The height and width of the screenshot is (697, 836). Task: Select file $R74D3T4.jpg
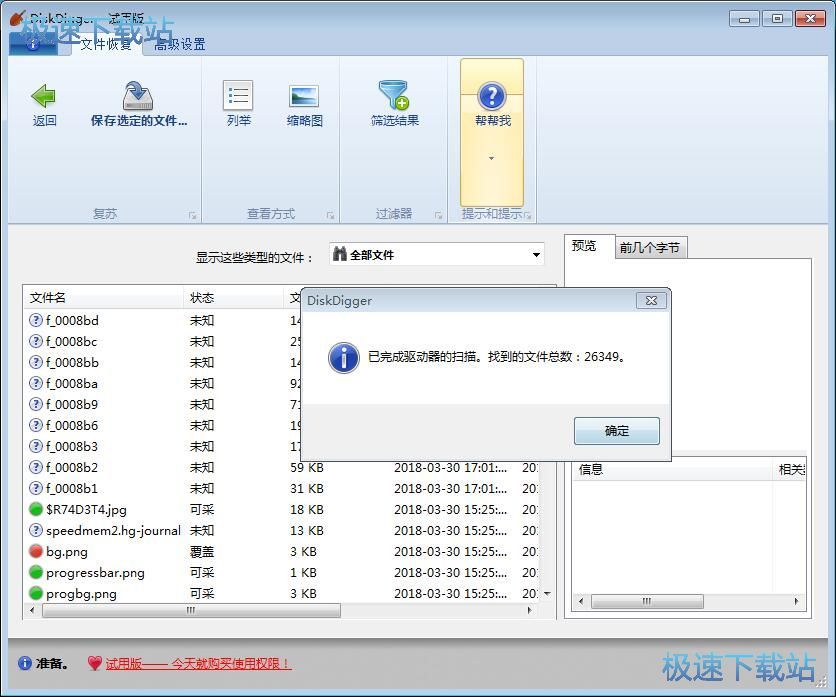(86, 510)
